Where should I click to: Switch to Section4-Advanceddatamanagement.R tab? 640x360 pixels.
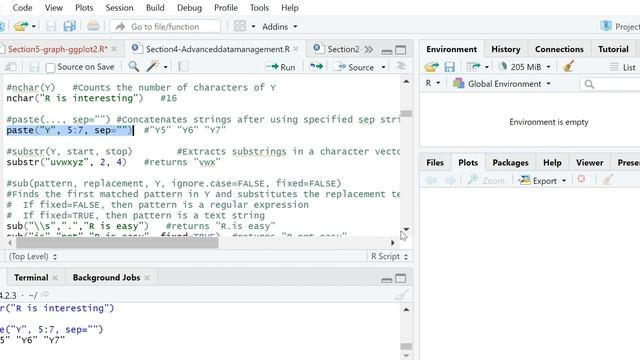pos(218,49)
